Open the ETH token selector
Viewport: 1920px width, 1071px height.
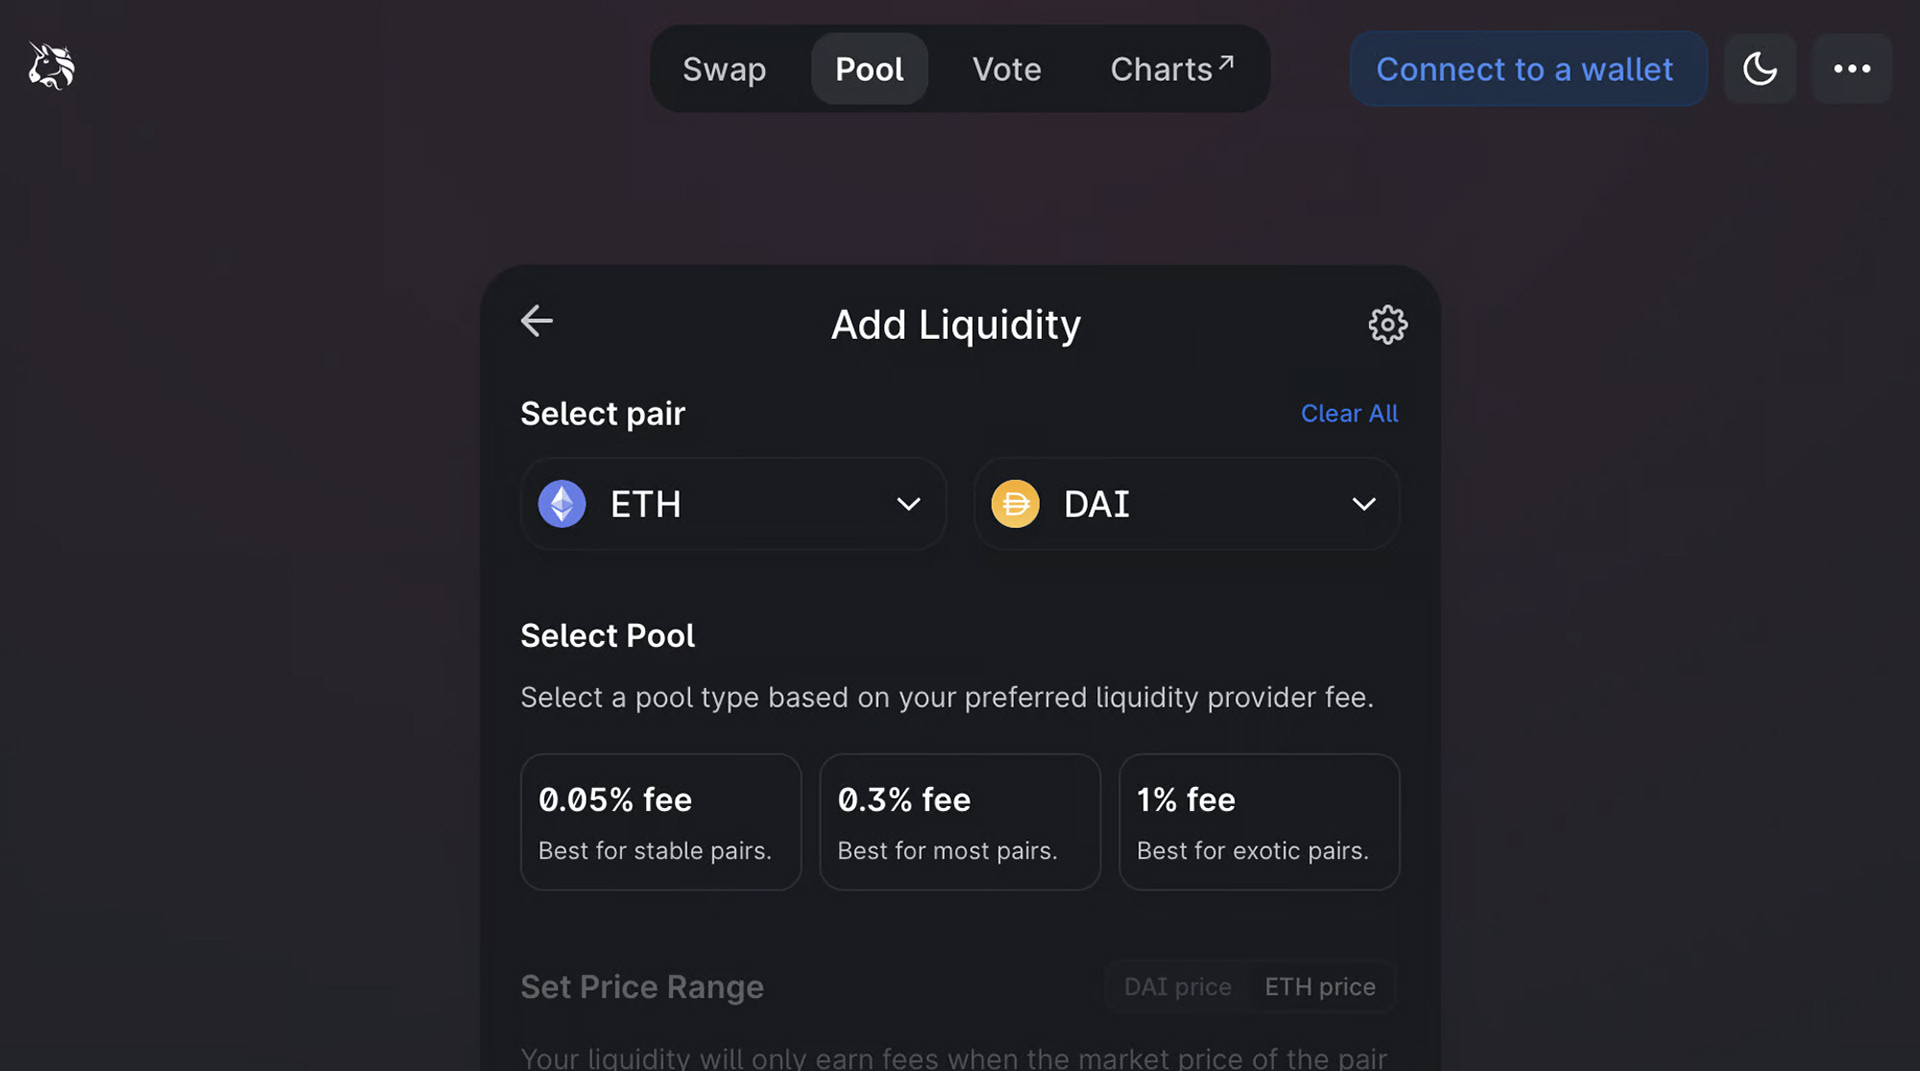pyautogui.click(x=733, y=504)
